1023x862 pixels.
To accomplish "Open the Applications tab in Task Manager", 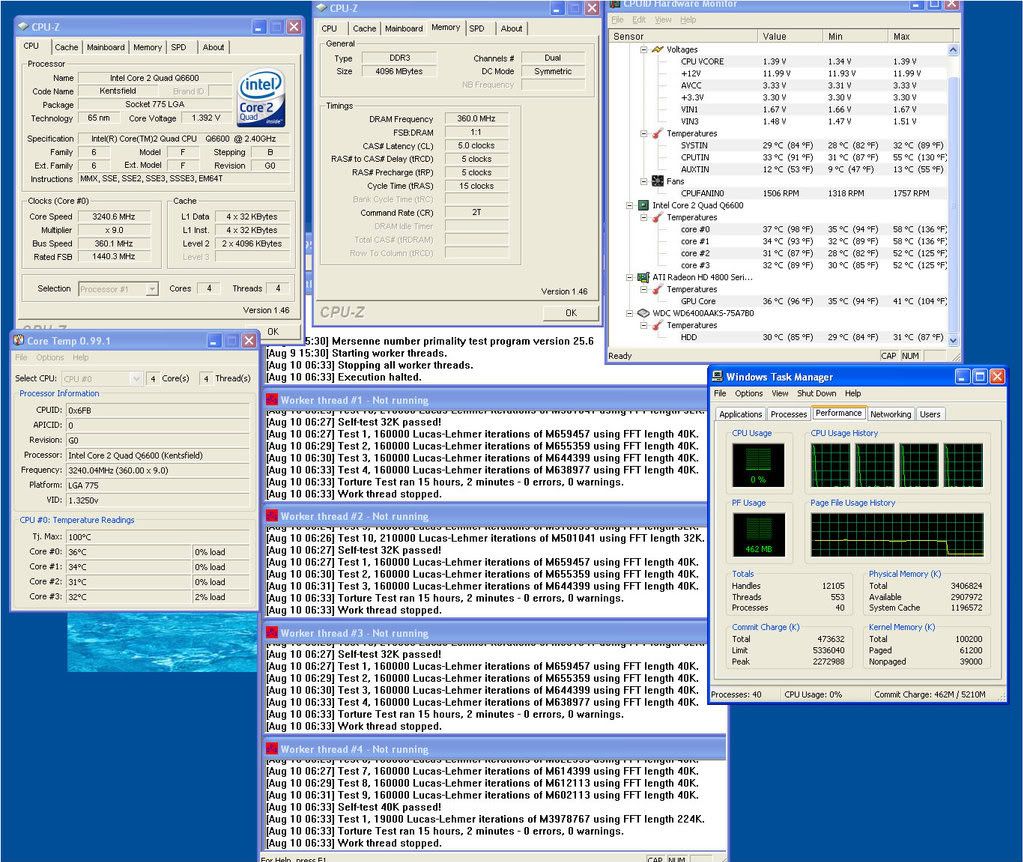I will pyautogui.click(x=740, y=414).
